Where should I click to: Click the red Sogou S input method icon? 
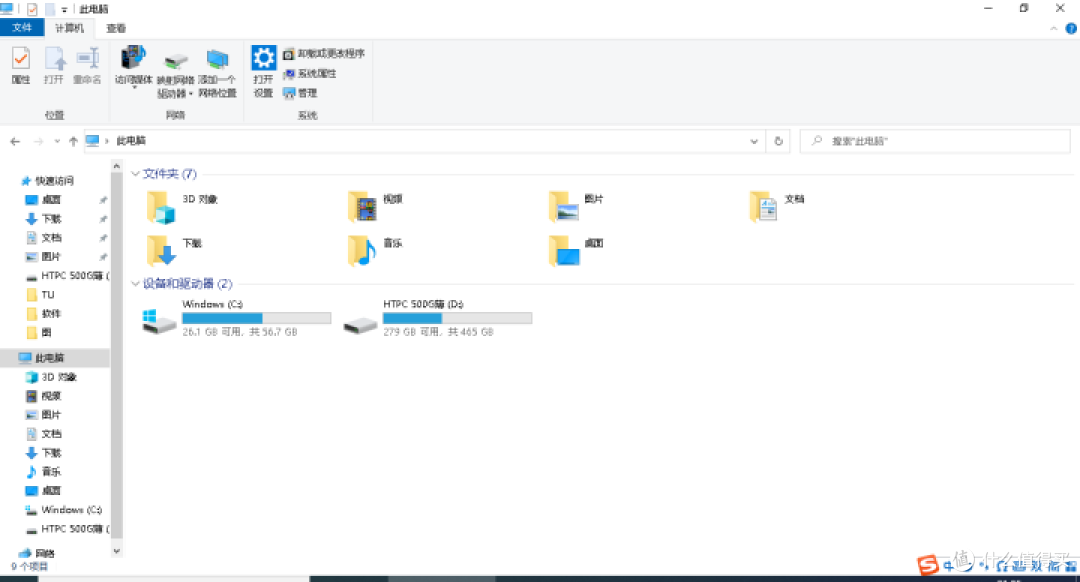click(x=927, y=565)
